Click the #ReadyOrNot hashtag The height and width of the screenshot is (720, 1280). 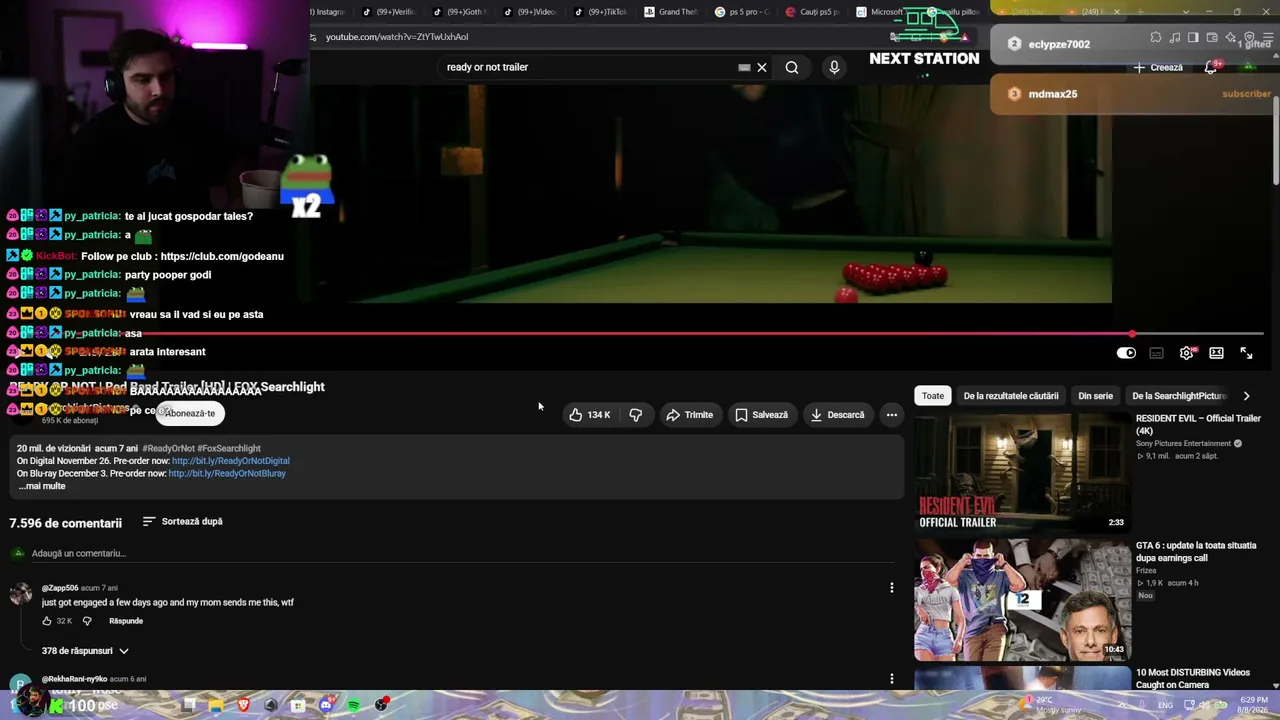[168, 448]
